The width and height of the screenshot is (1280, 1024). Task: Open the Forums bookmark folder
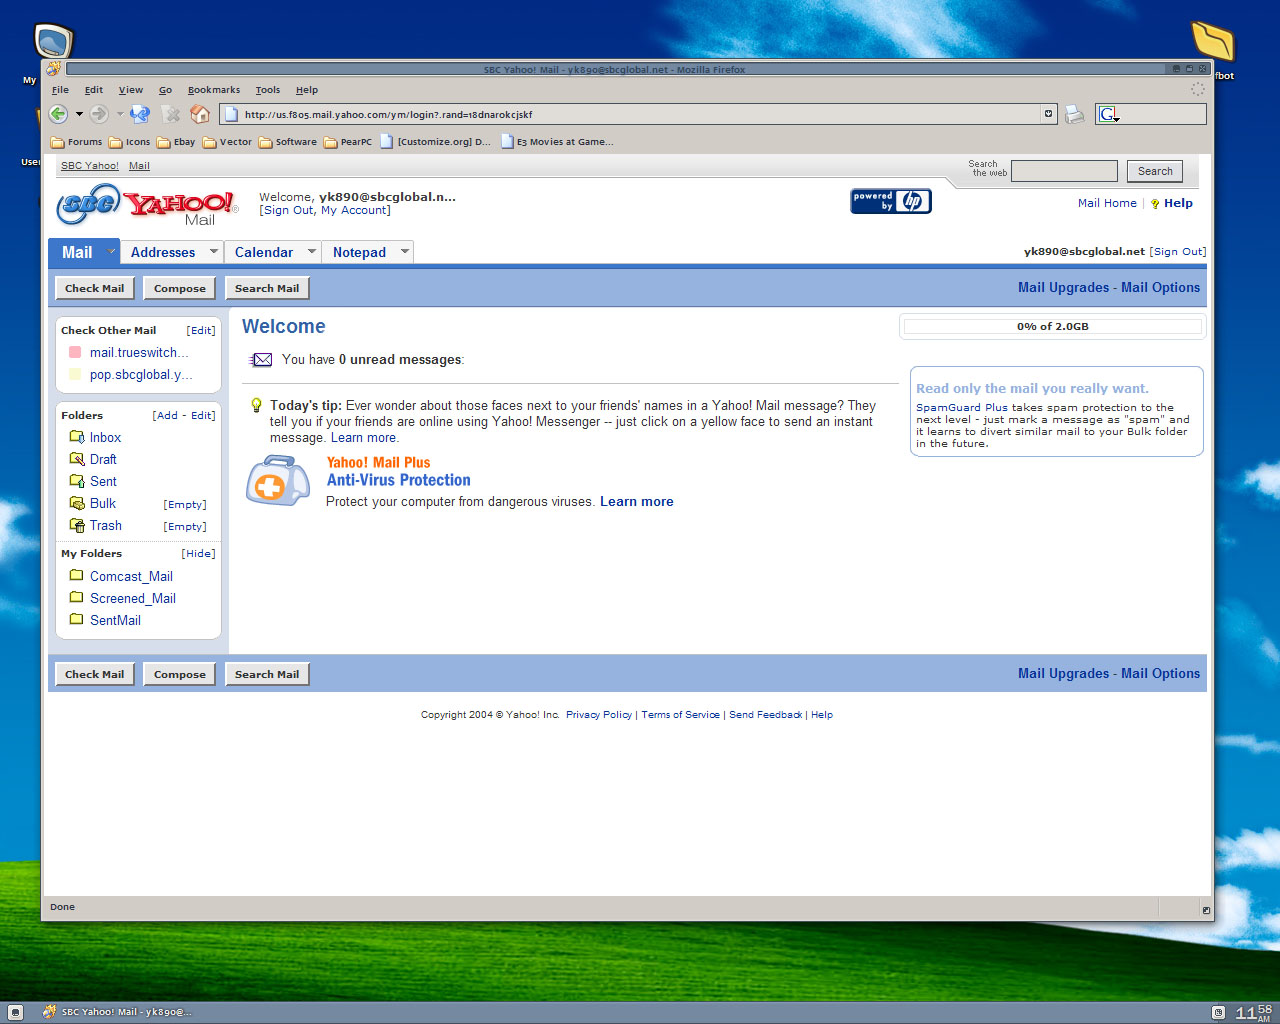coord(77,142)
